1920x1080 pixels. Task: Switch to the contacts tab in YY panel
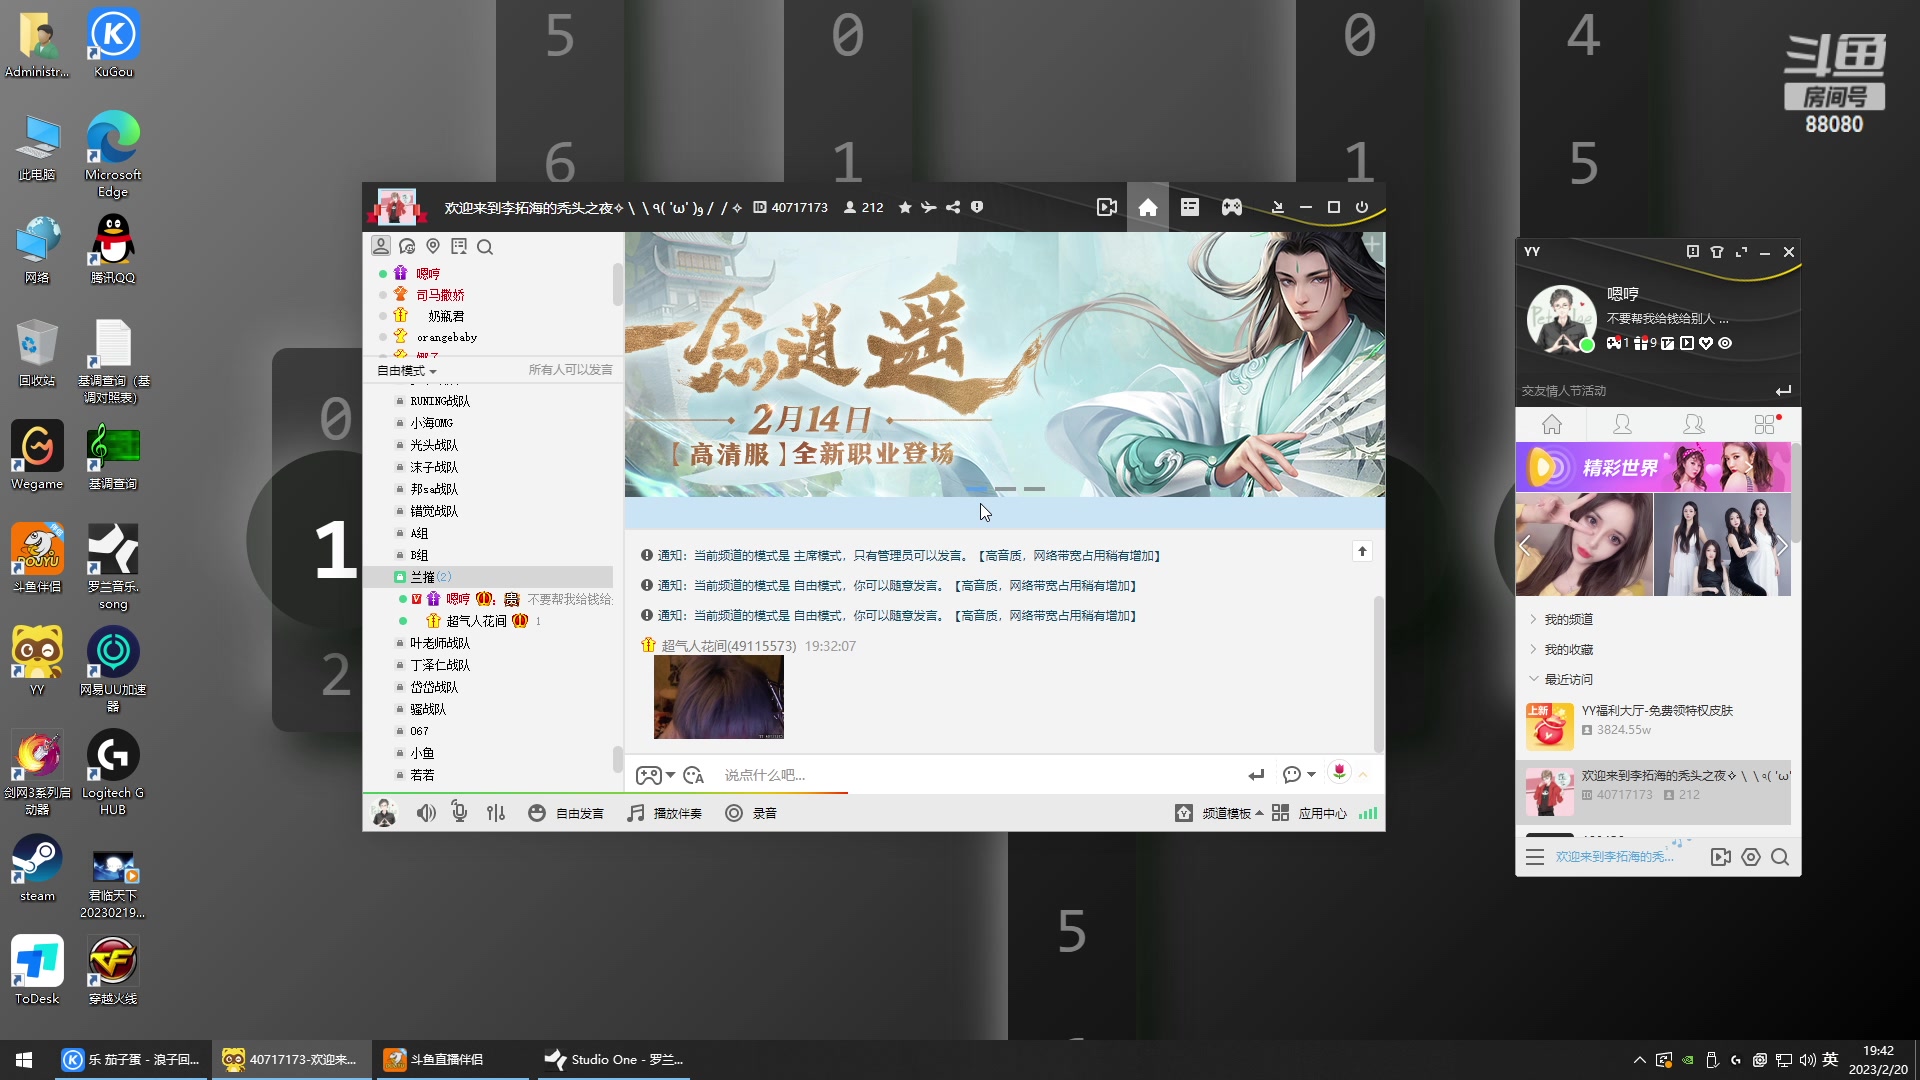point(1622,425)
